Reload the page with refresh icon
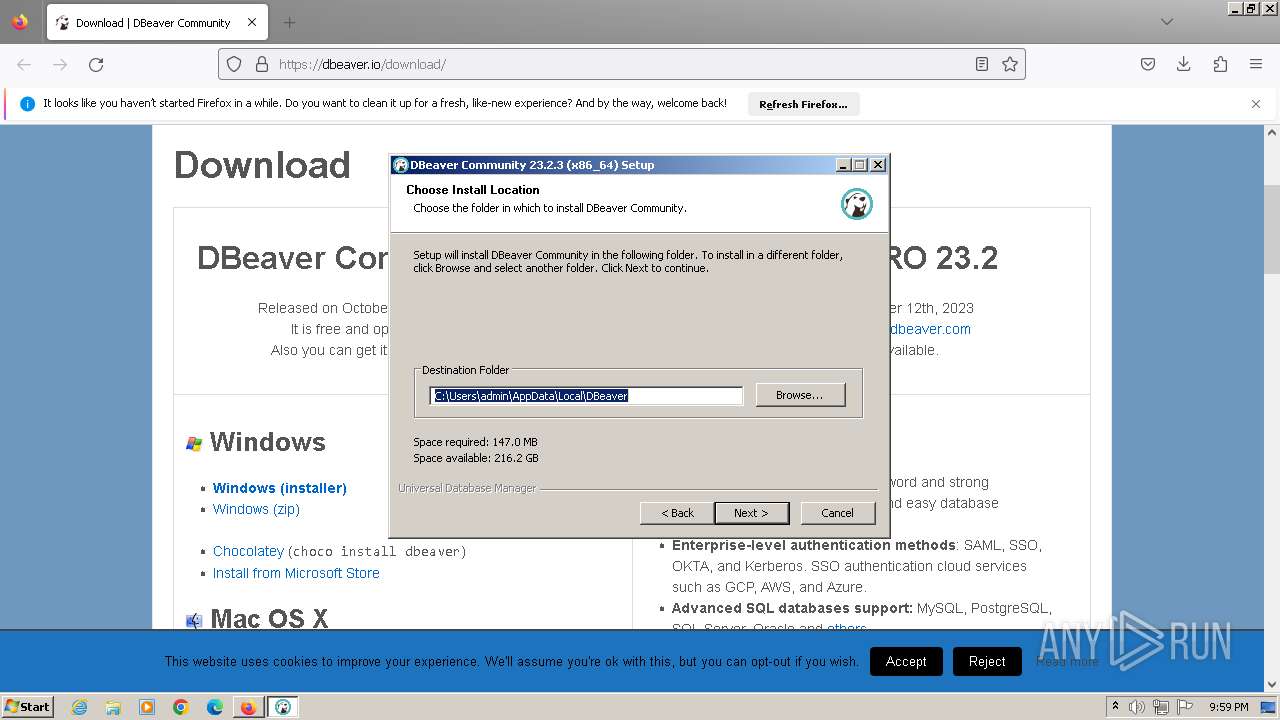The width and height of the screenshot is (1280, 720). pyautogui.click(x=96, y=64)
